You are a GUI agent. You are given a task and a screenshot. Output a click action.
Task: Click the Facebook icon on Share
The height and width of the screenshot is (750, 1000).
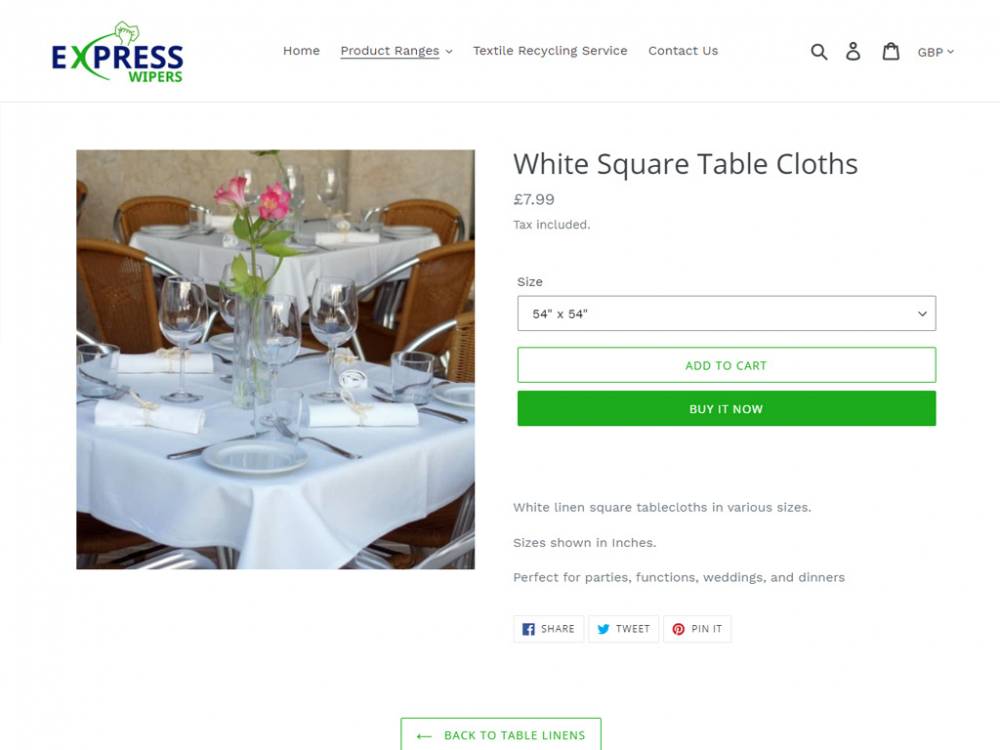528,629
